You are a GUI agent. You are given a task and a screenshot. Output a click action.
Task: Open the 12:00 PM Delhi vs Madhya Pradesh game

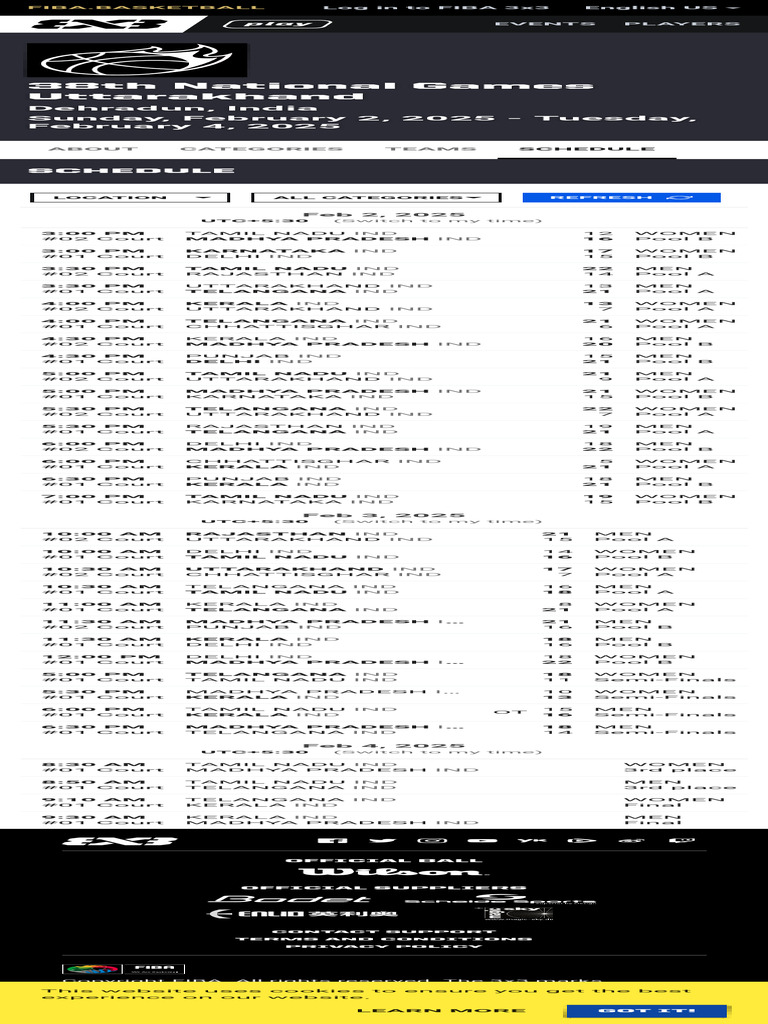coord(384,660)
